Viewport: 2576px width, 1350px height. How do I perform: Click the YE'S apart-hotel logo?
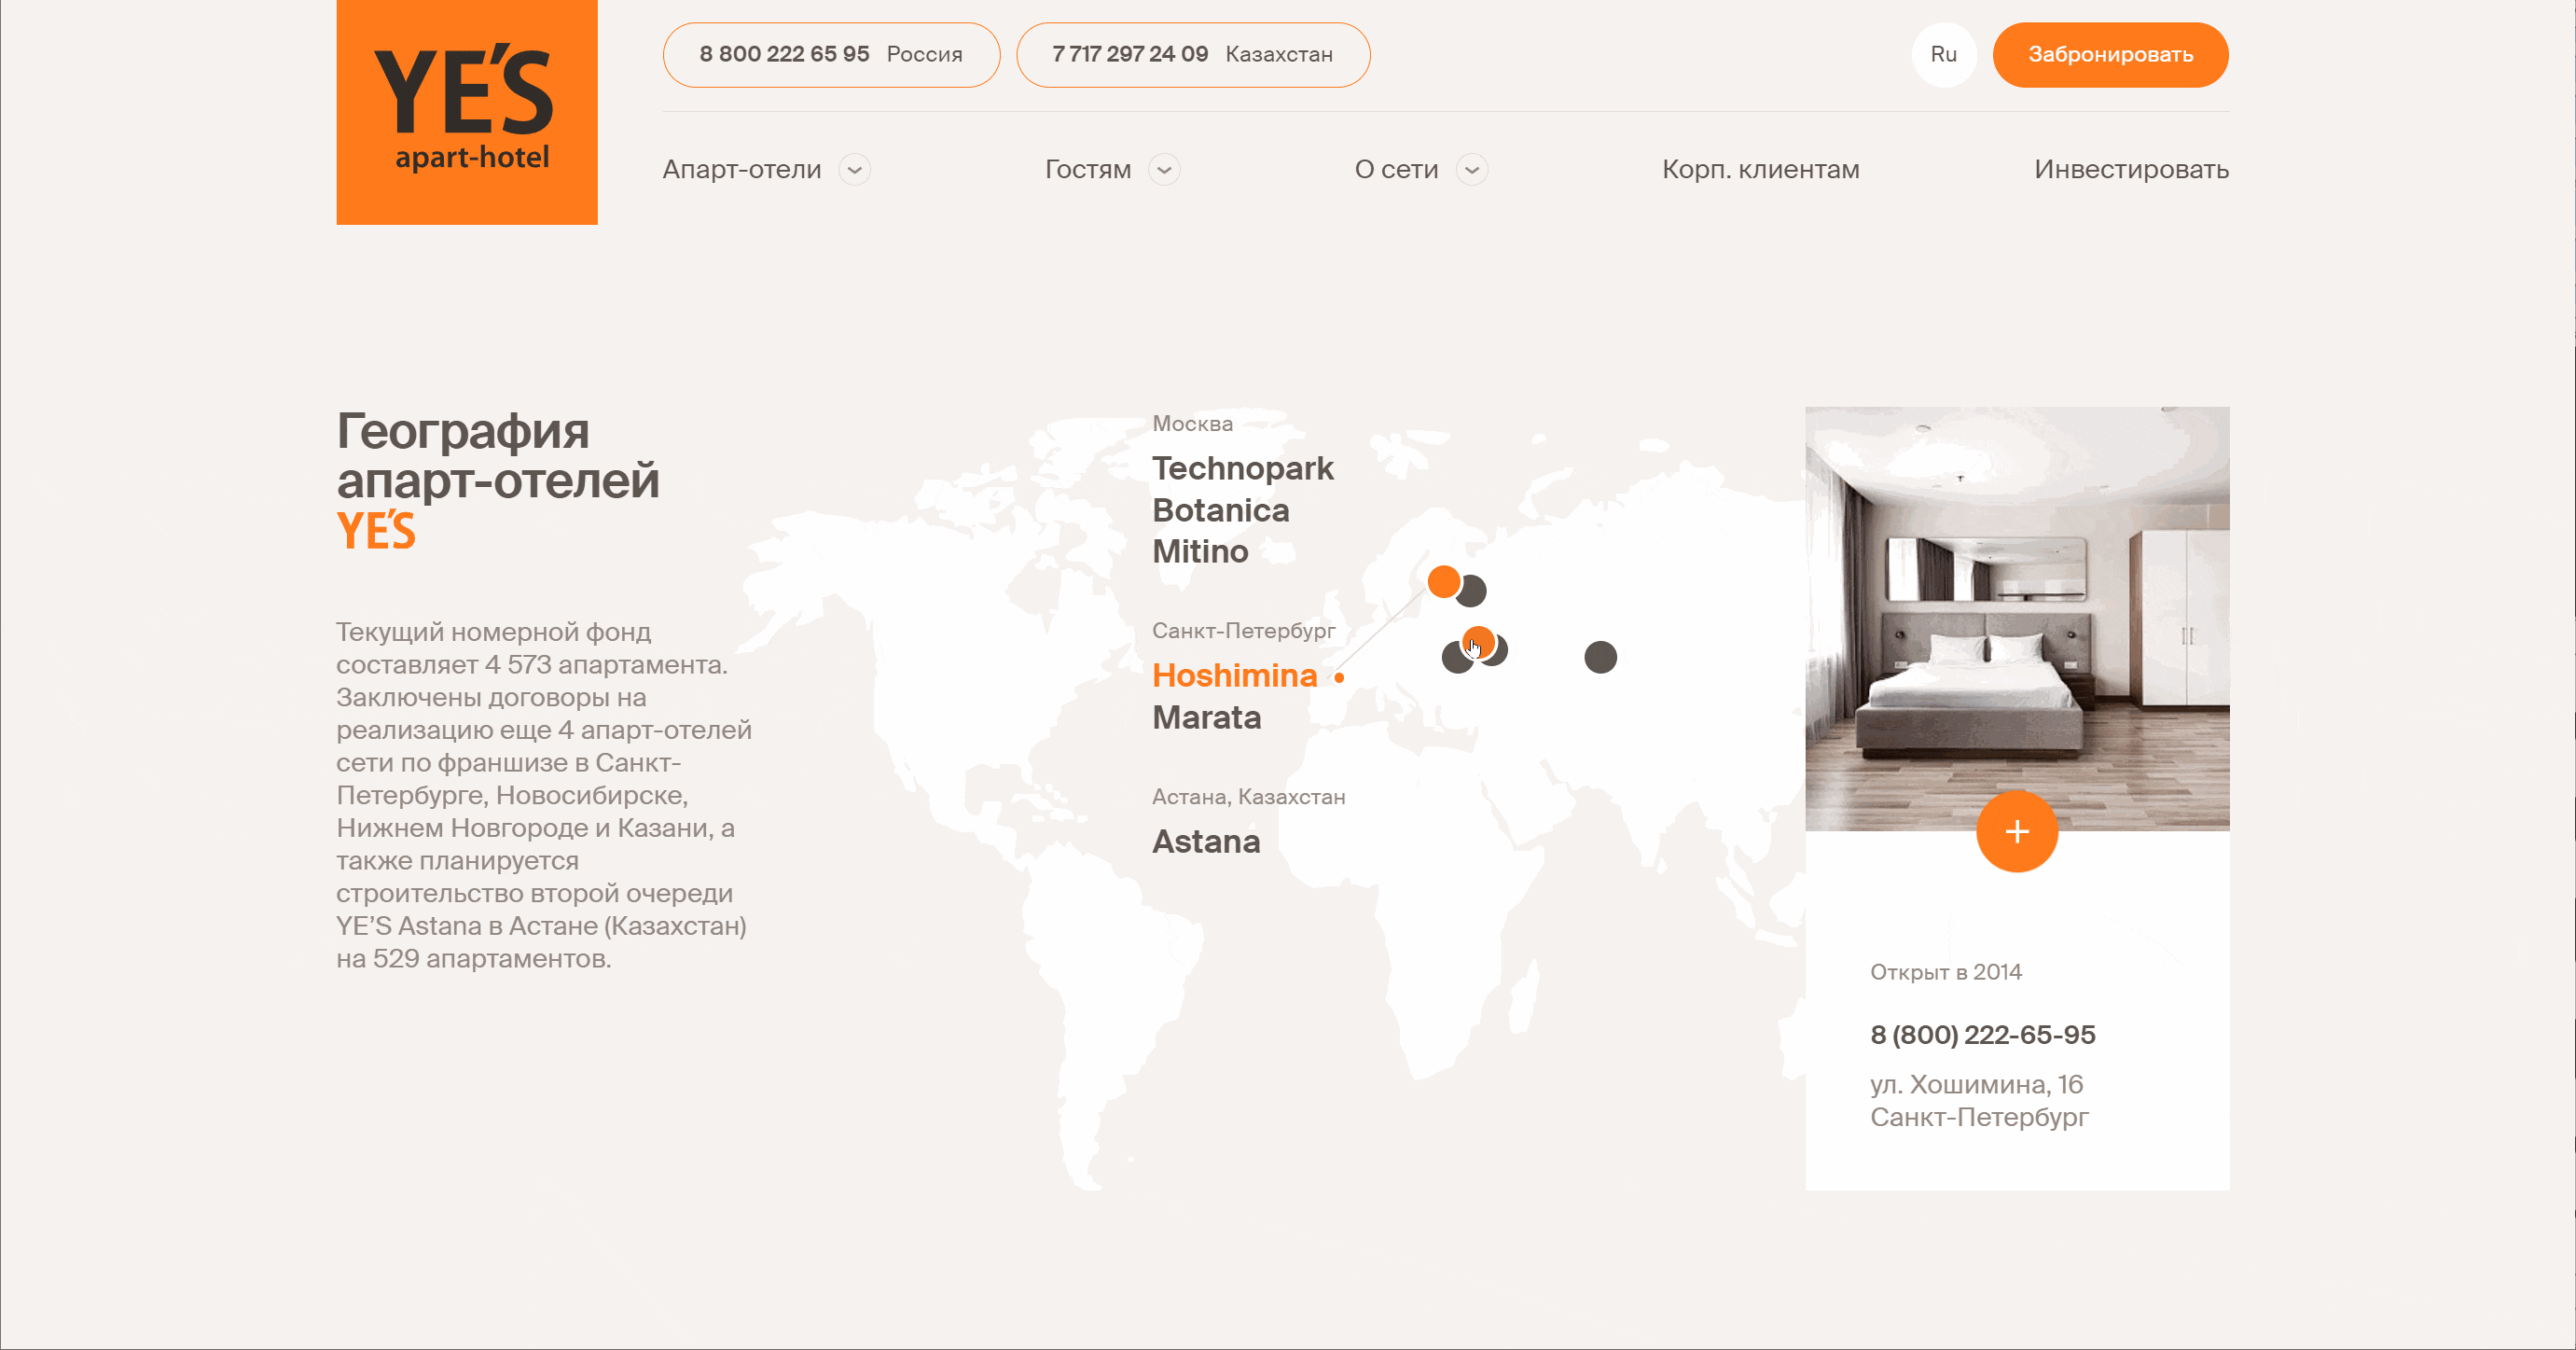467,112
